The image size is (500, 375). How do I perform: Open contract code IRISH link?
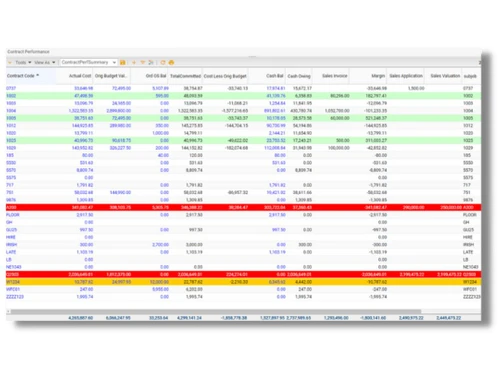(11, 245)
